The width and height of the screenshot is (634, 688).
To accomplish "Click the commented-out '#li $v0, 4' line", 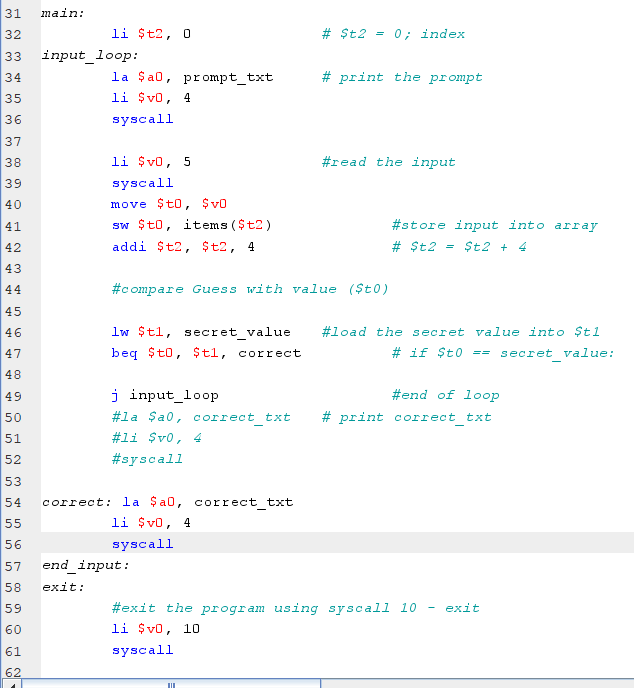I will (x=157, y=438).
